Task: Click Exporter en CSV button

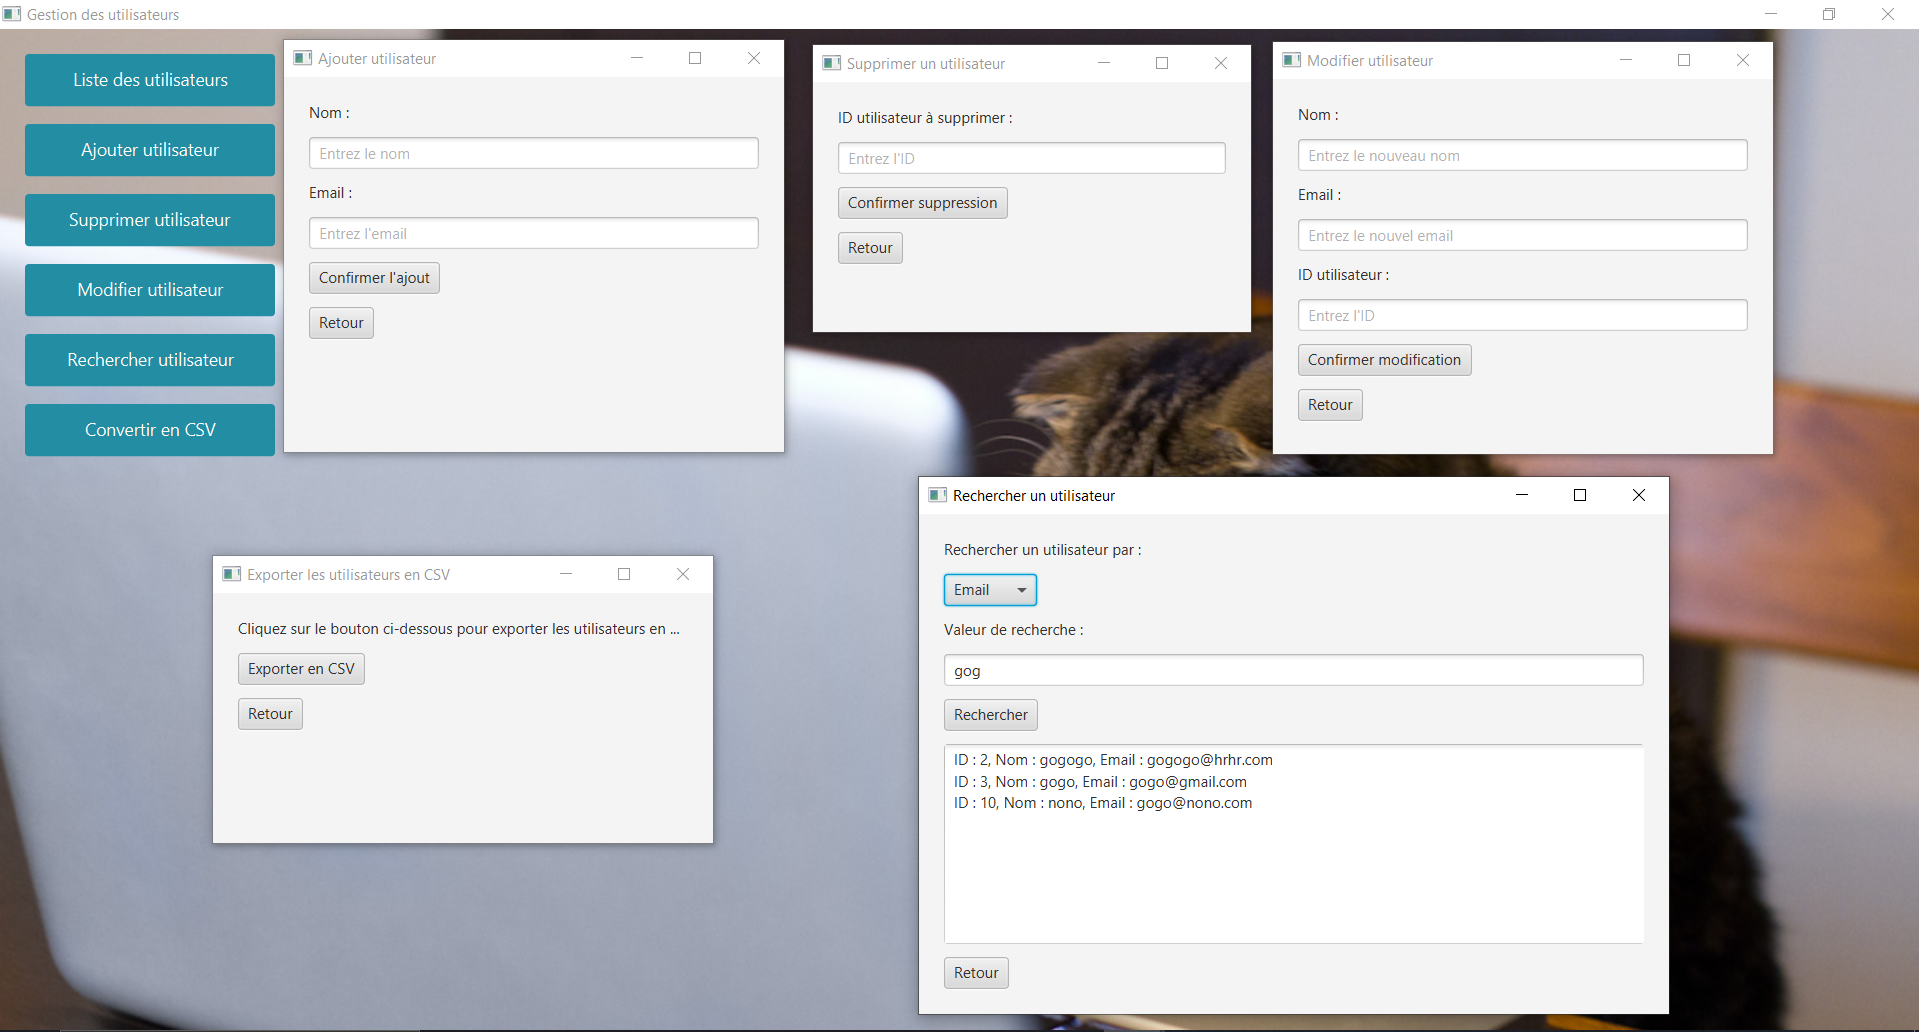Action: [301, 669]
